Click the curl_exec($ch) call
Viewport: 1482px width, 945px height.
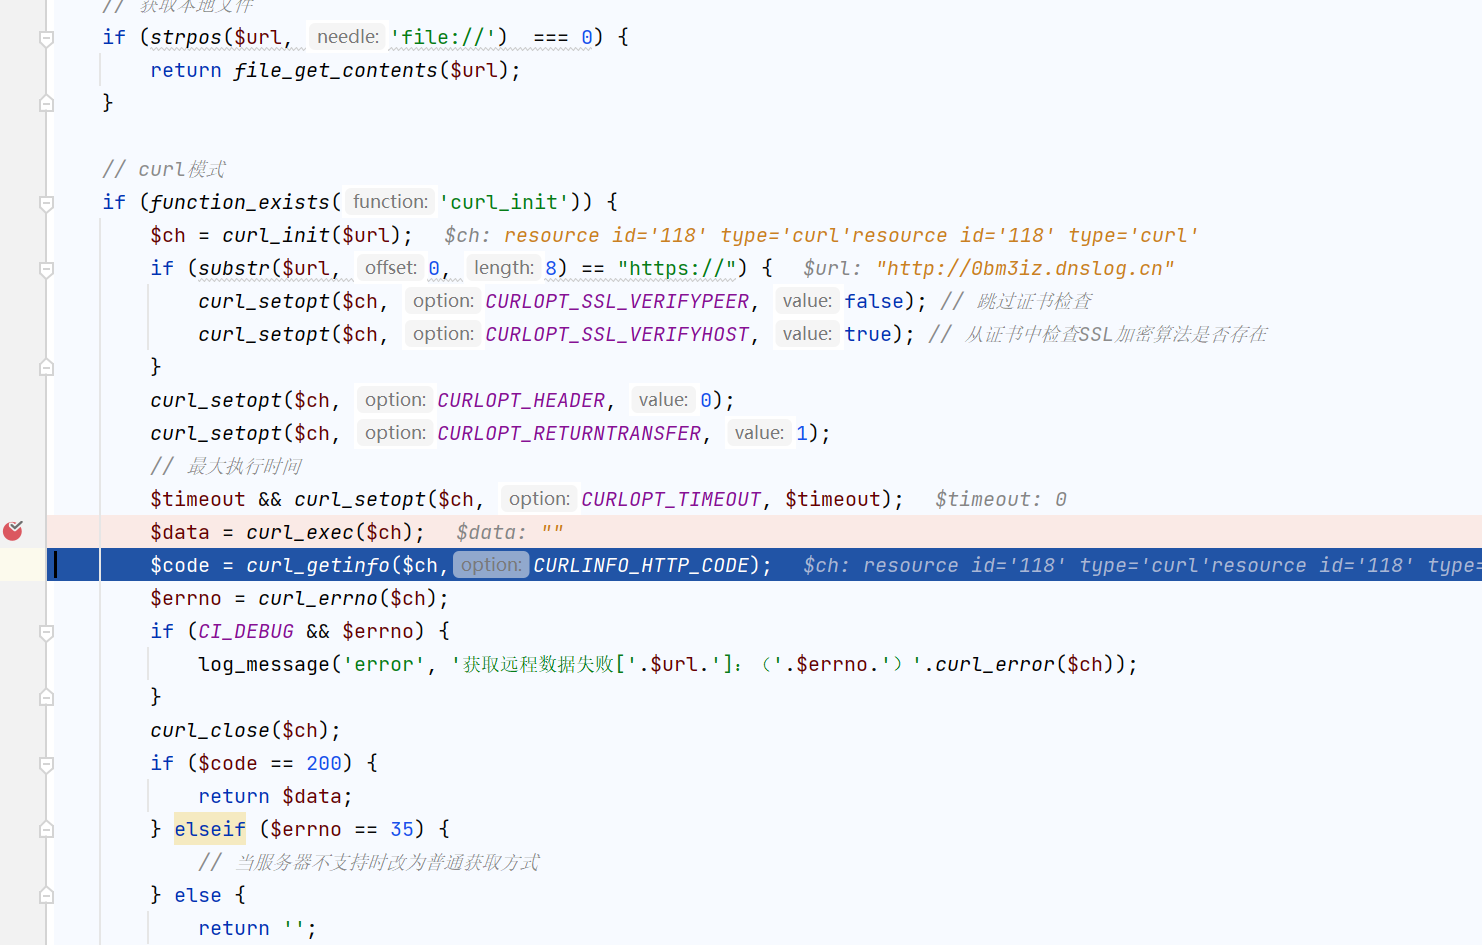329,532
